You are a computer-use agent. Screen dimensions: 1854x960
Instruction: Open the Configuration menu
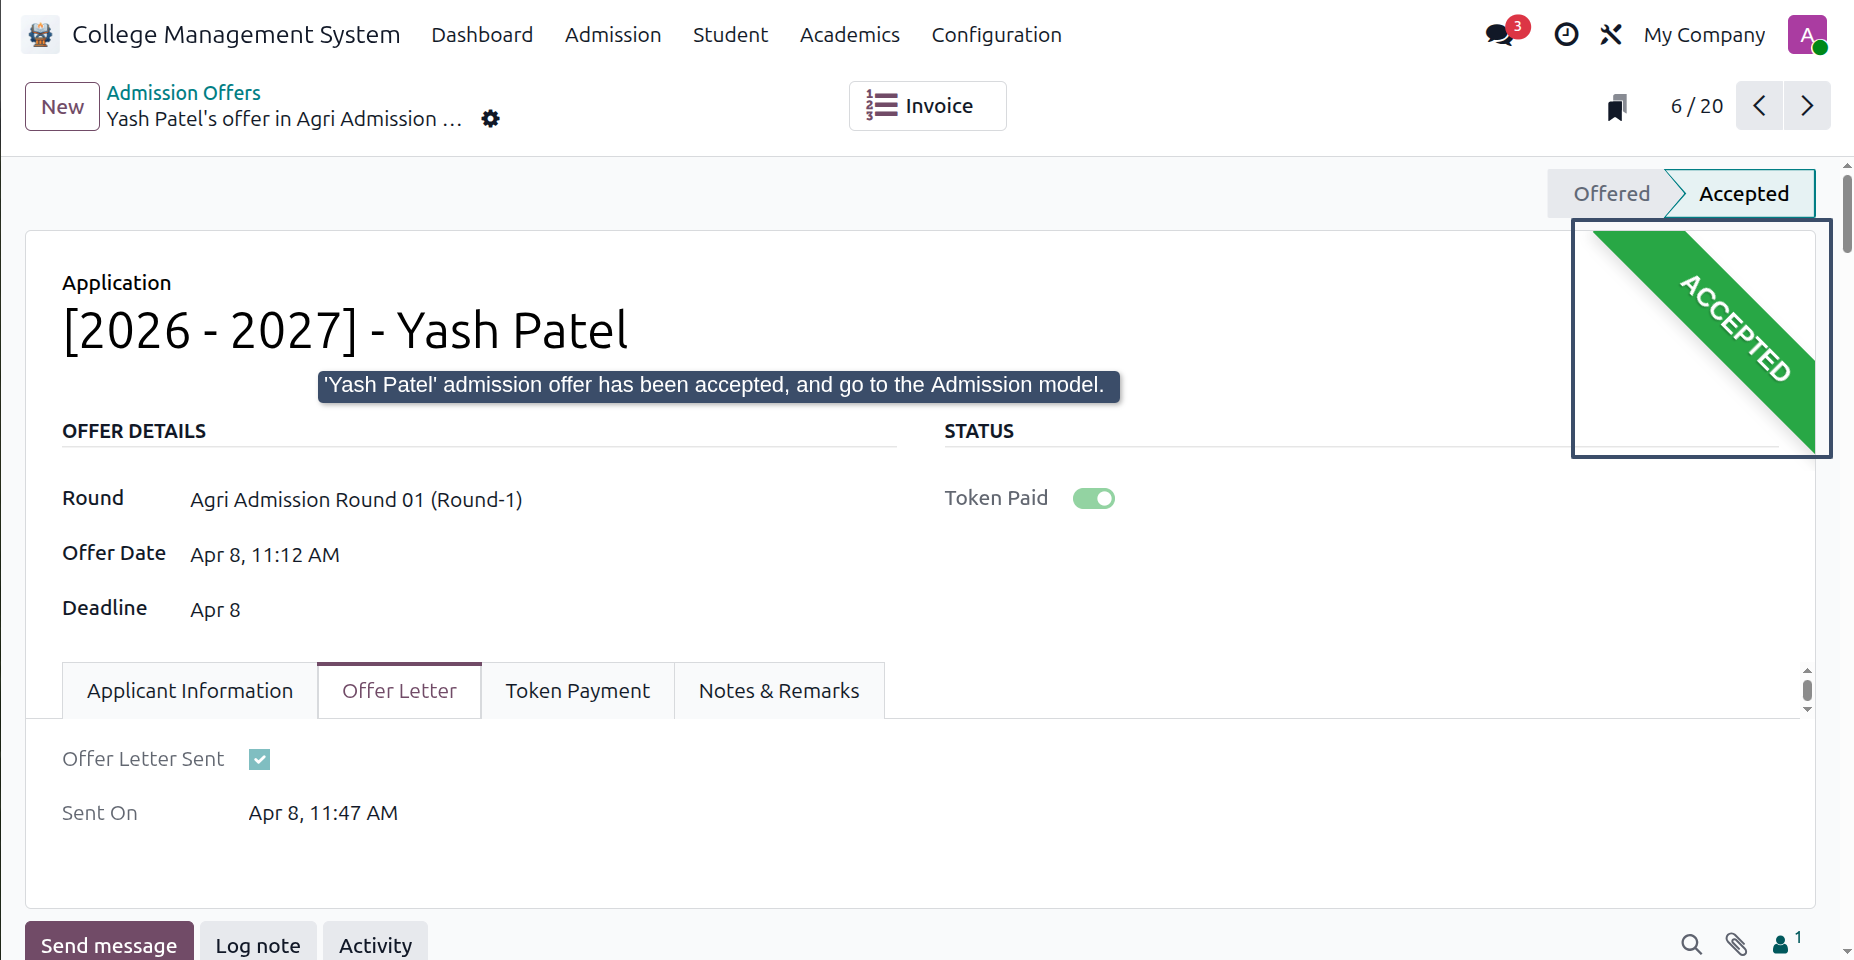pos(996,35)
